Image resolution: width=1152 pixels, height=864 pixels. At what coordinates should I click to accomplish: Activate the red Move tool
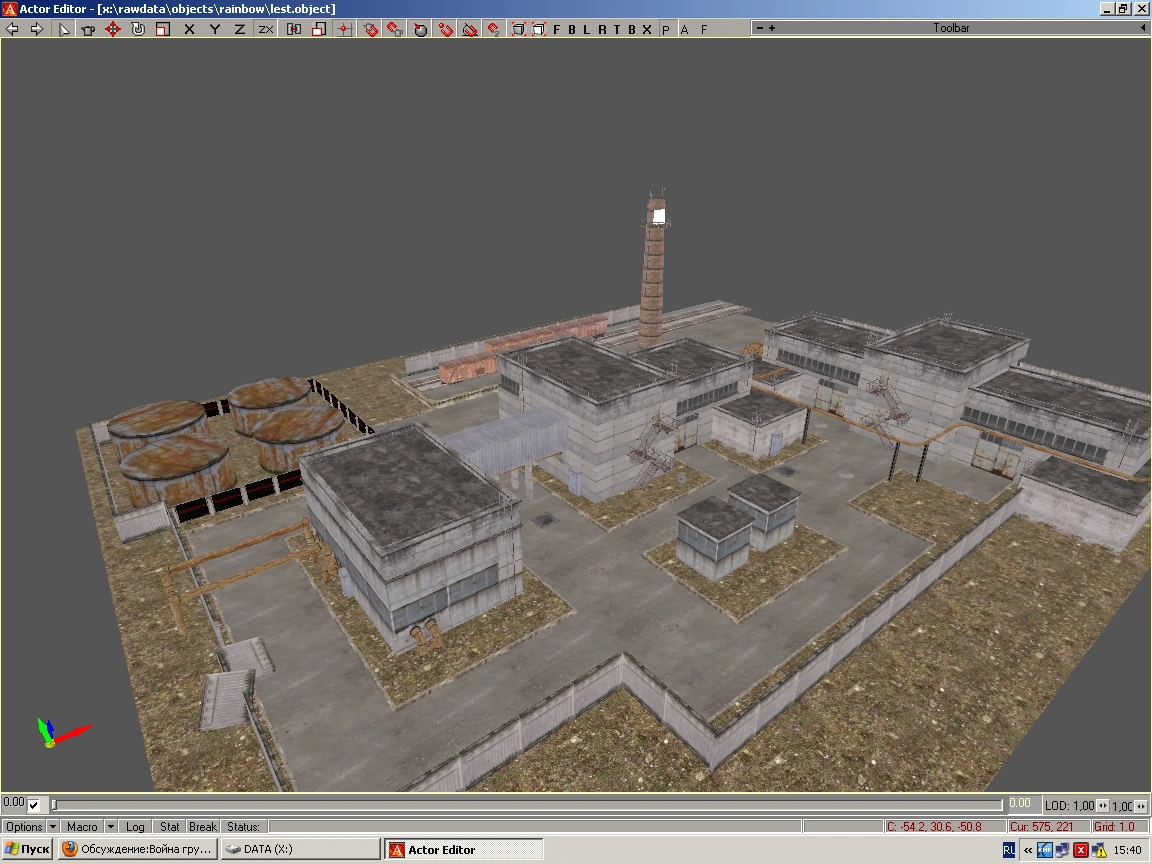pos(112,29)
